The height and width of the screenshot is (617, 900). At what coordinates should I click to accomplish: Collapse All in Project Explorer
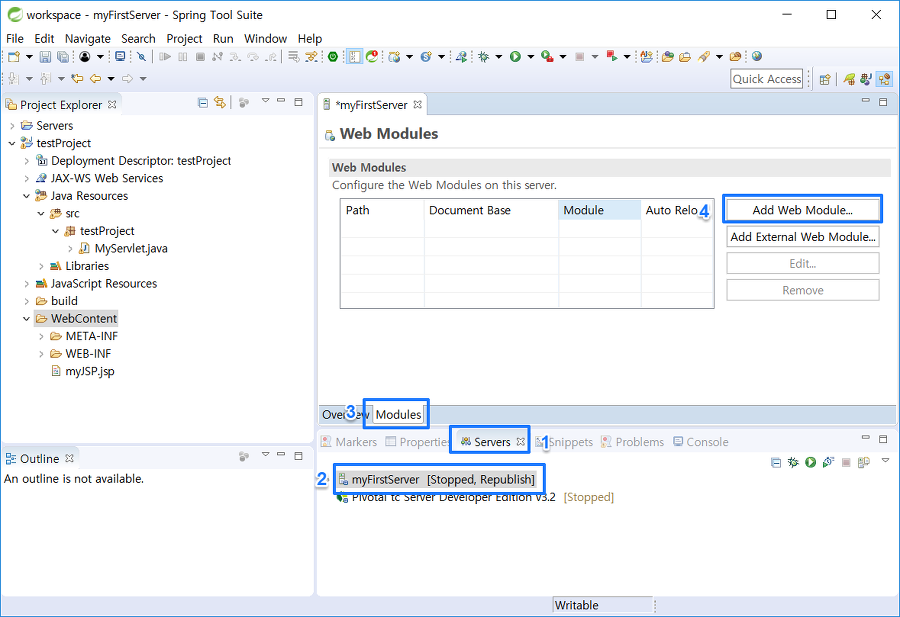point(203,103)
